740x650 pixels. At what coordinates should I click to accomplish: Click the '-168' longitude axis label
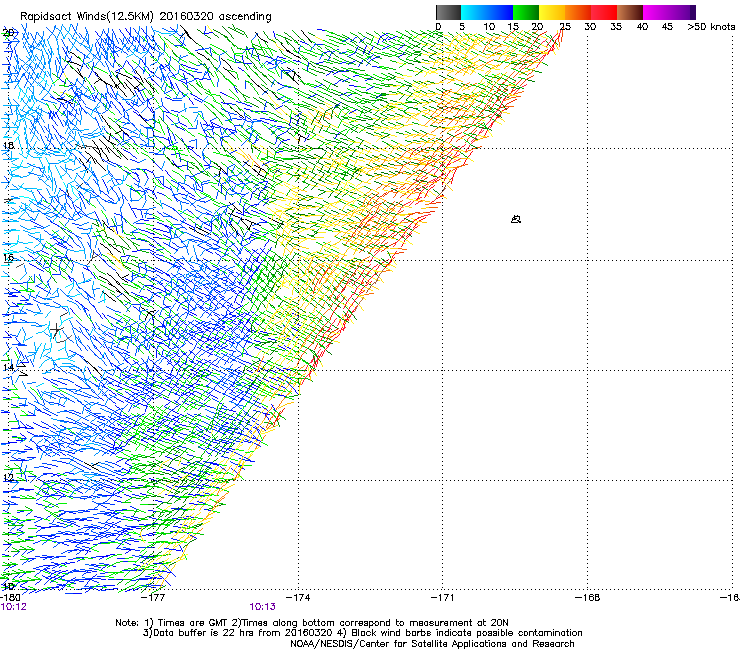588,598
